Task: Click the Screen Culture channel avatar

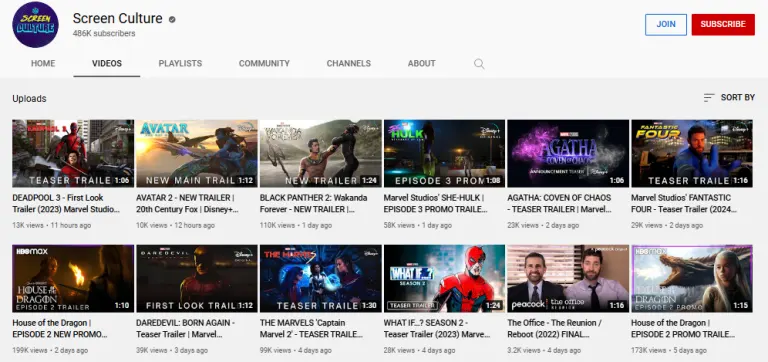Action: pos(35,24)
